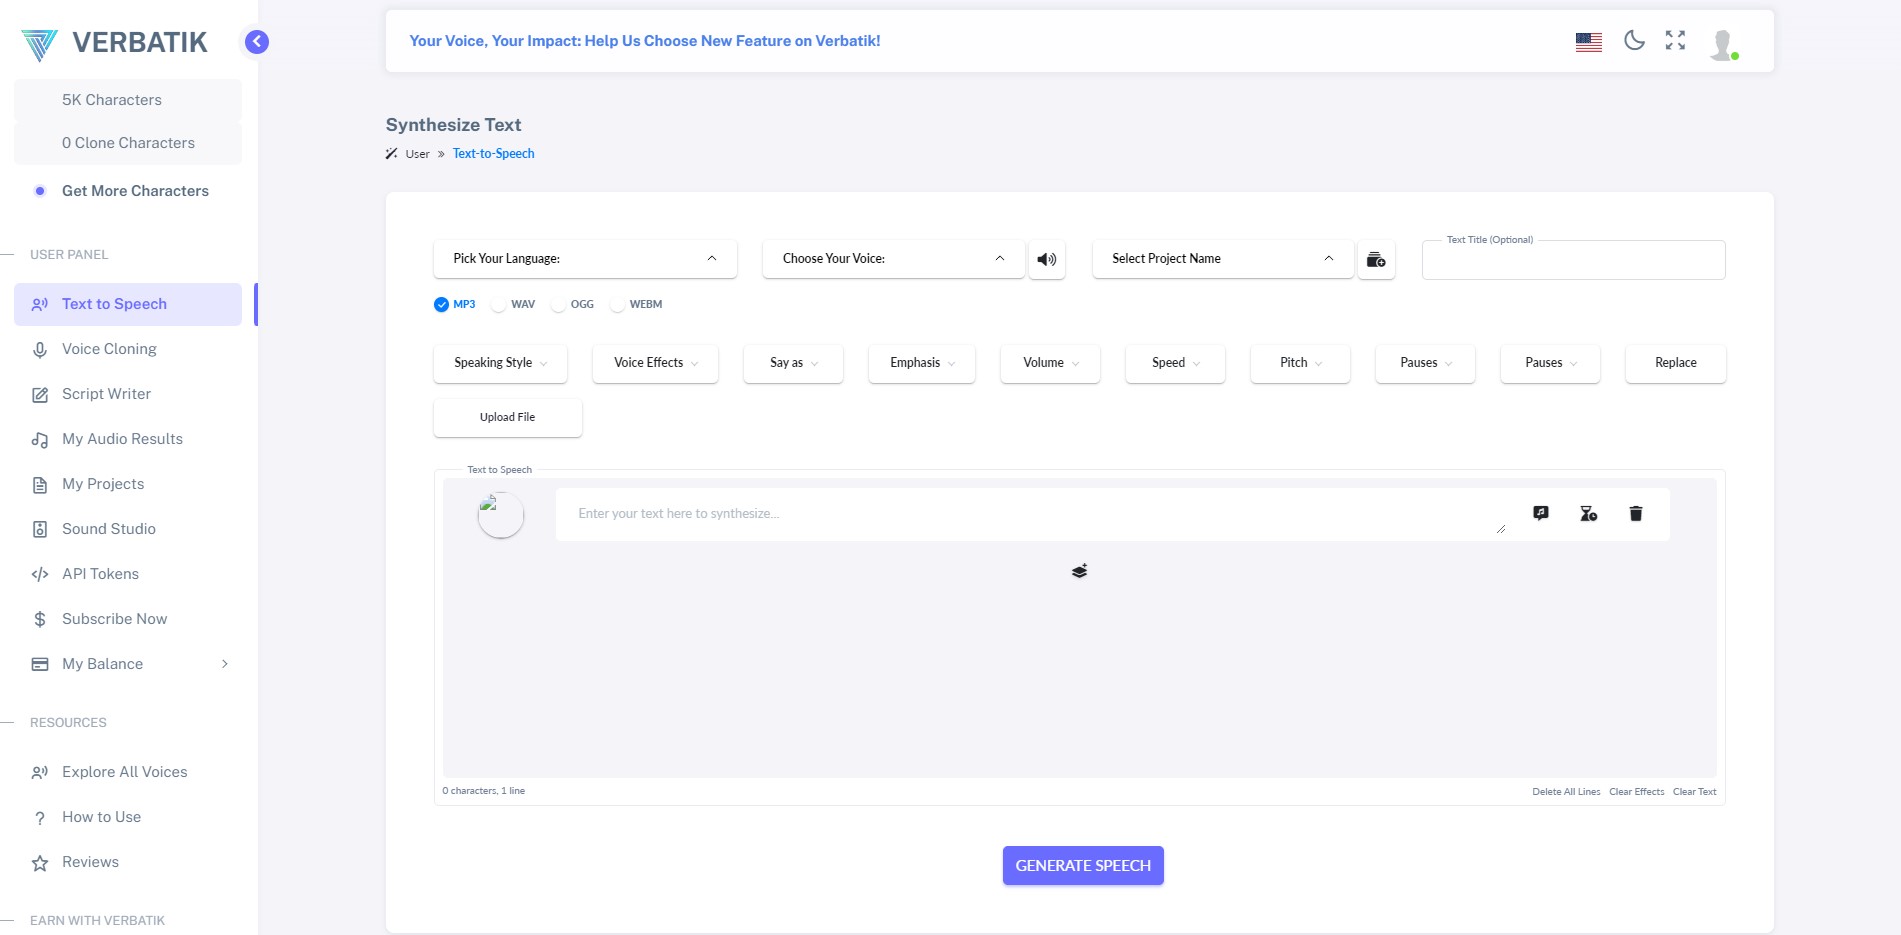The height and width of the screenshot is (935, 1901).
Task: Click the text area resize handle
Action: [x=1501, y=528]
